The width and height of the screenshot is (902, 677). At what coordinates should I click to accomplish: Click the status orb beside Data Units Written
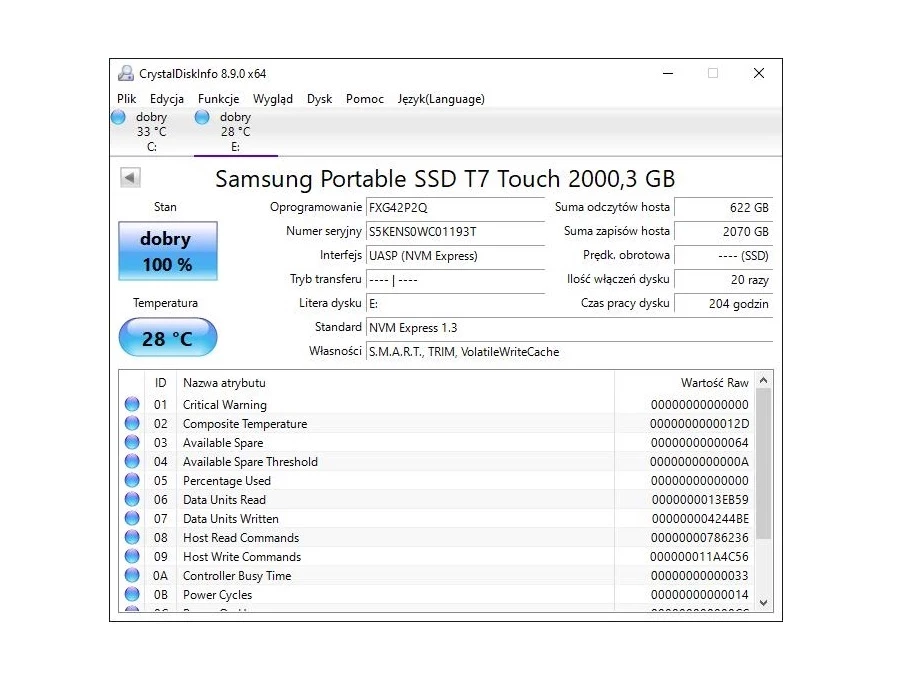click(x=132, y=519)
